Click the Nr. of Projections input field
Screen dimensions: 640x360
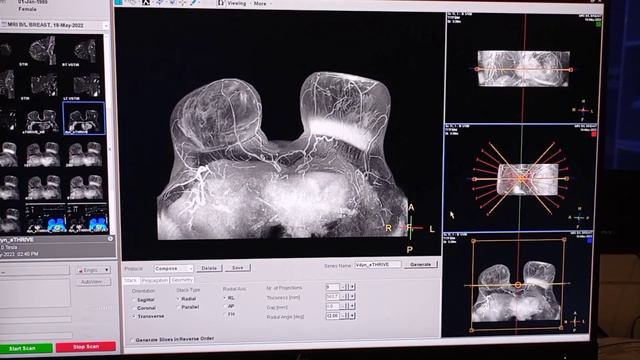[x=333, y=287]
